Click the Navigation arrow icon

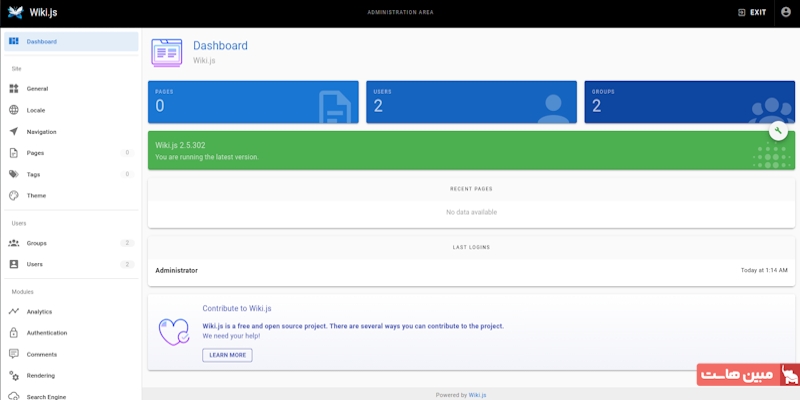(x=14, y=132)
